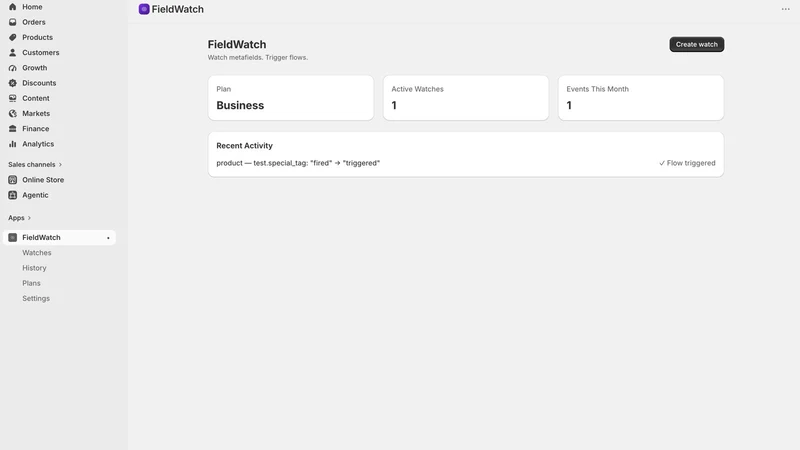This screenshot has width=800, height=450.
Task: Click the Plan Business card
Action: click(291, 98)
